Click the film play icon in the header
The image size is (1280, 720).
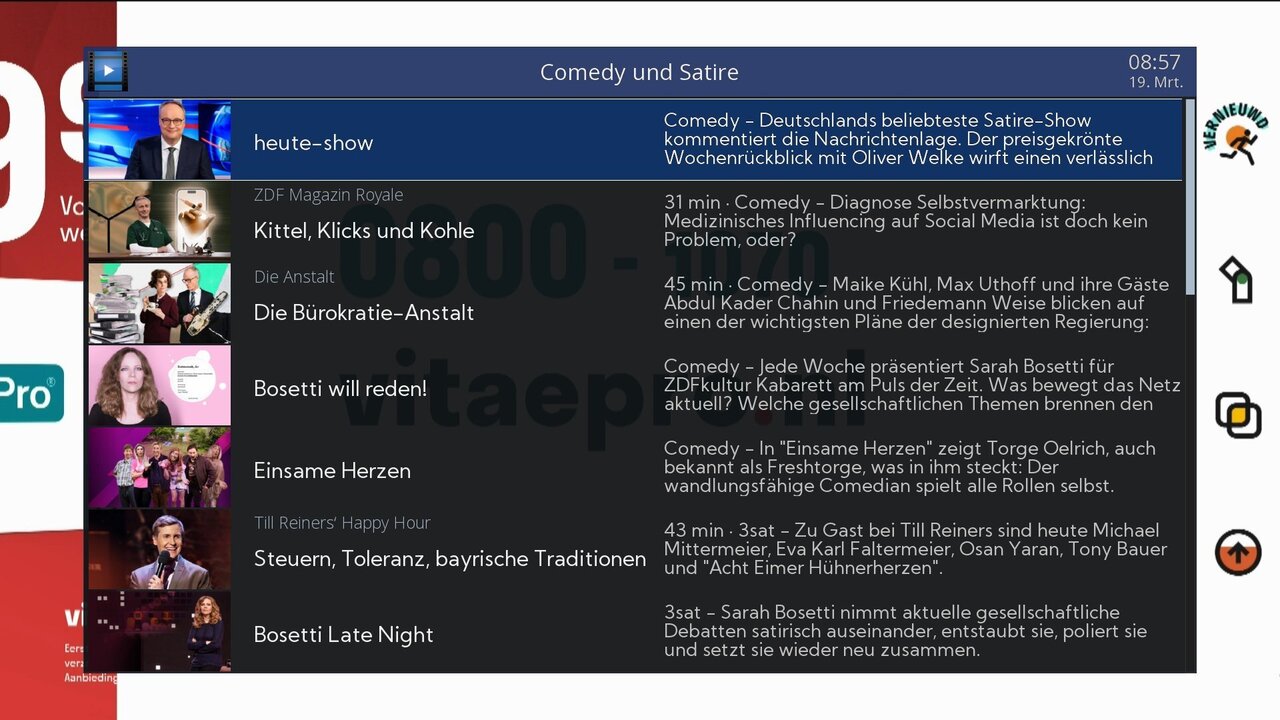(x=108, y=71)
